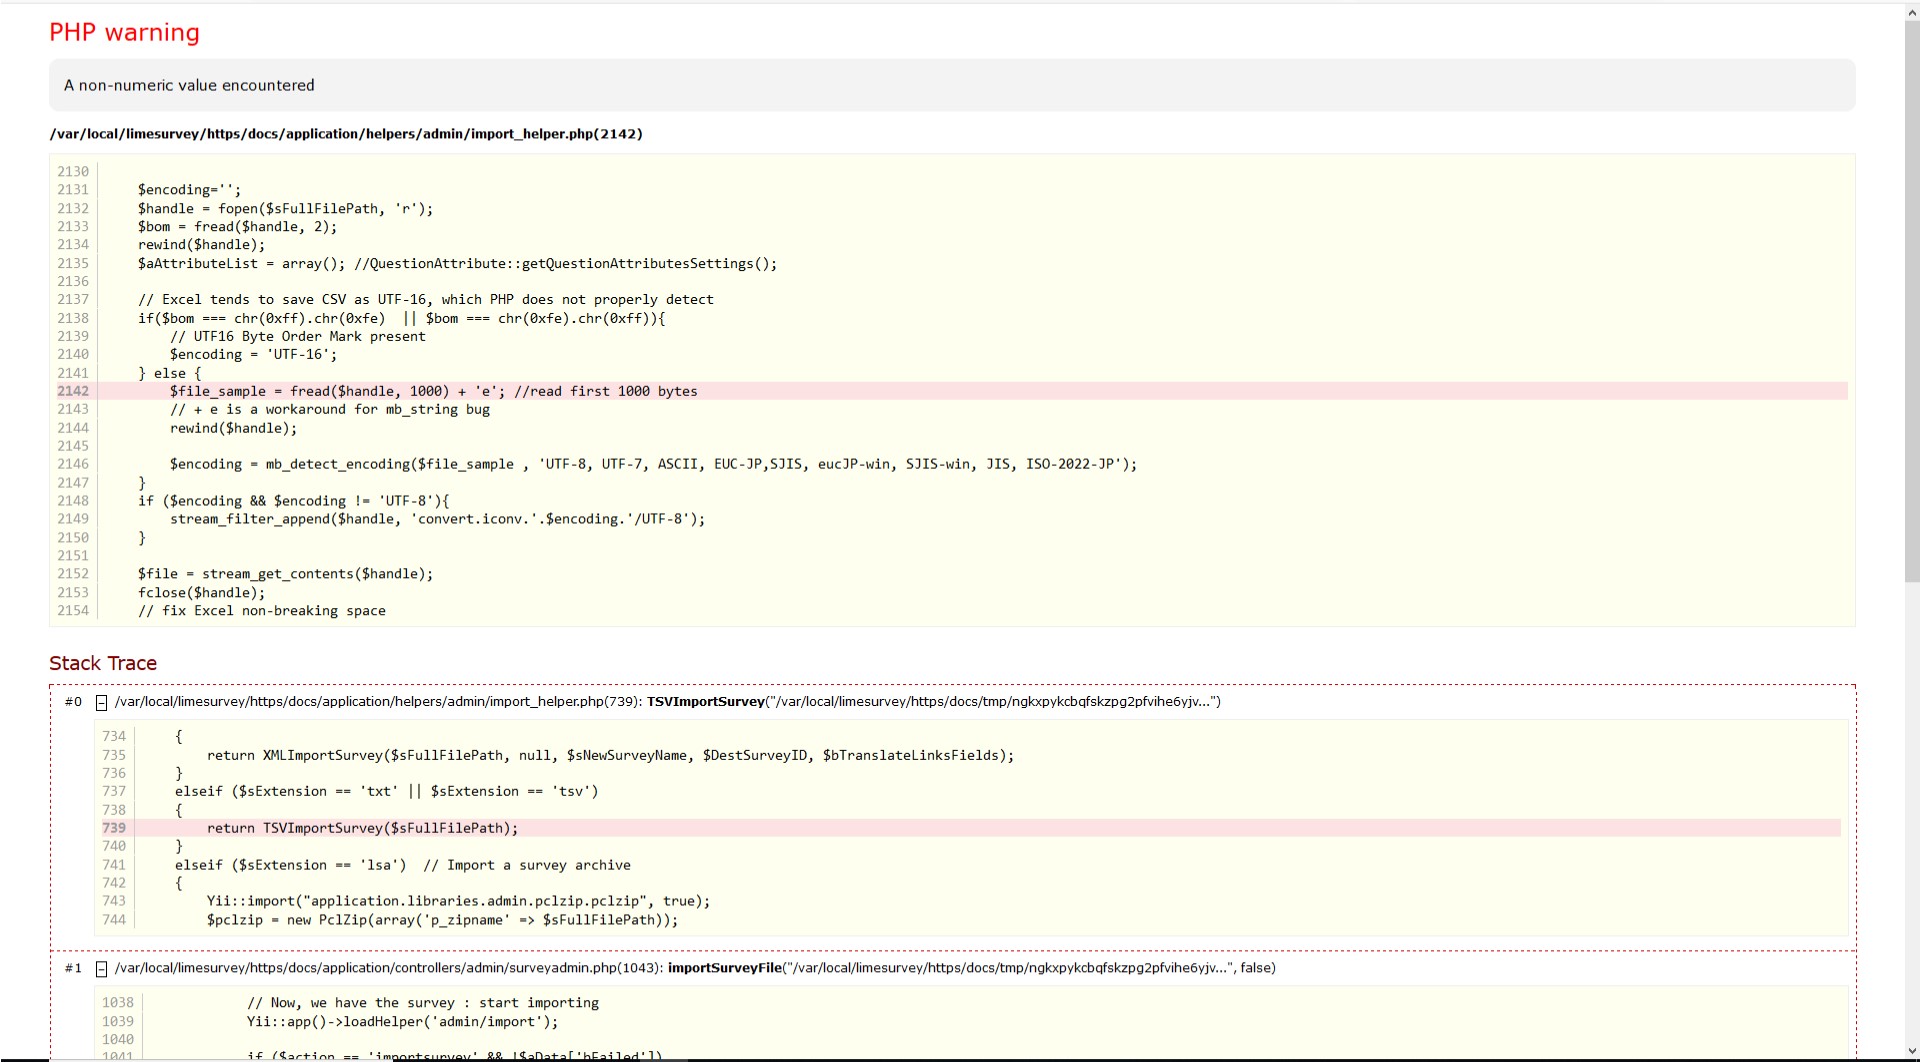The width and height of the screenshot is (1920, 1062).
Task: Click highlighted line number 2142
Action: [x=73, y=391]
